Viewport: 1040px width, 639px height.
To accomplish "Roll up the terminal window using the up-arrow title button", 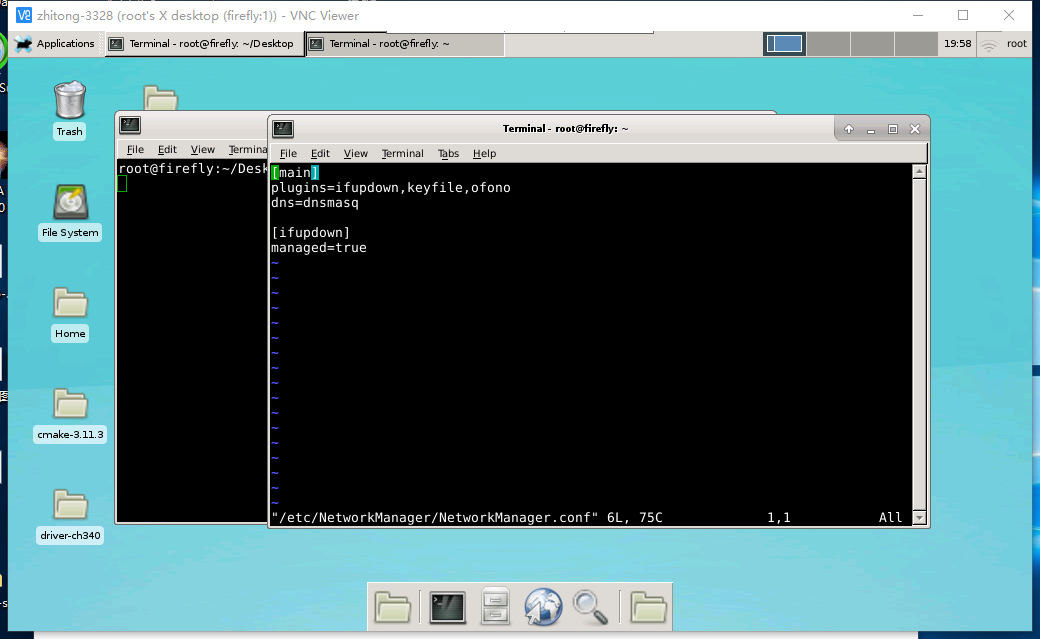I will (849, 129).
